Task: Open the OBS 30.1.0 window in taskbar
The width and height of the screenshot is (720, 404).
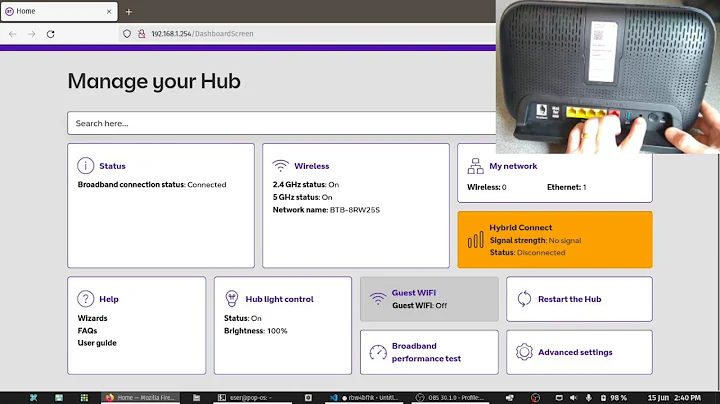Action: click(450, 398)
